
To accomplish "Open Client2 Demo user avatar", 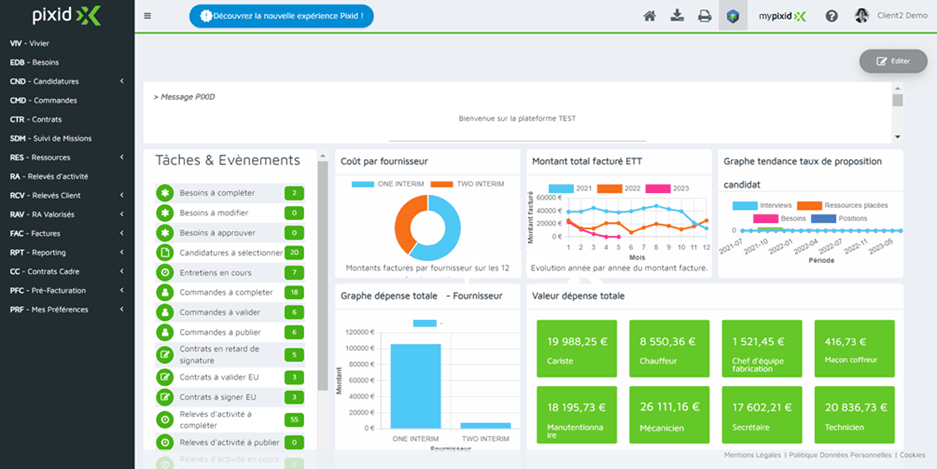I will point(862,16).
